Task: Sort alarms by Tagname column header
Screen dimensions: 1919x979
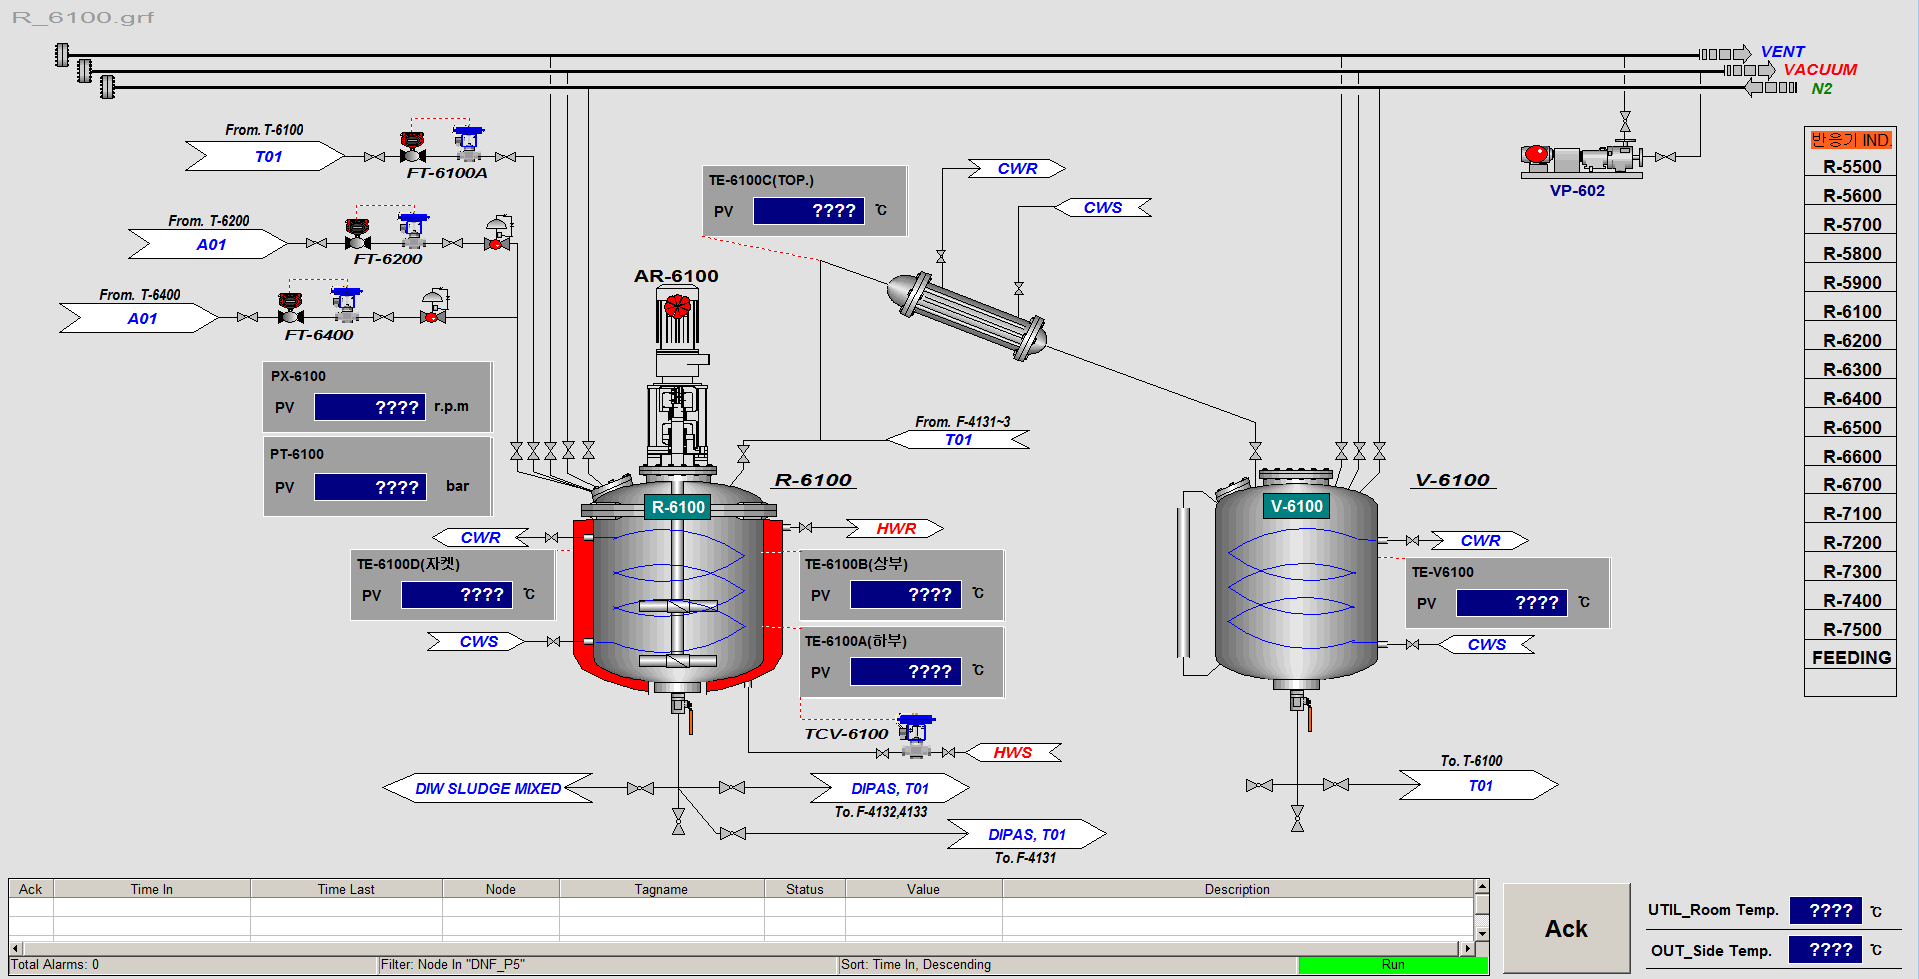Action: pyautogui.click(x=661, y=889)
